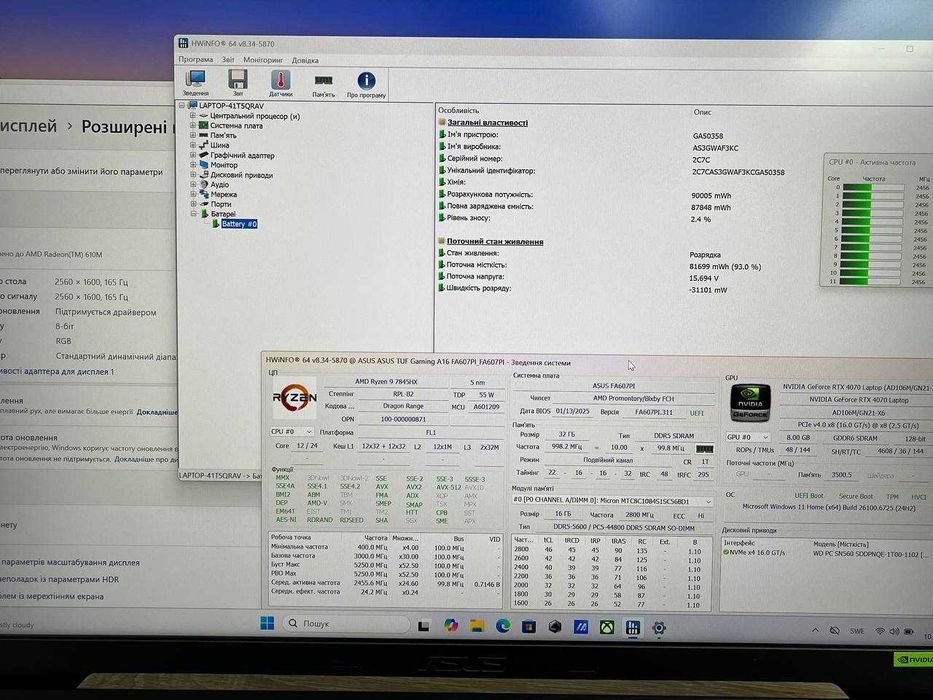The width and height of the screenshot is (933, 700).
Task: Click the AMD Ryzen 9 7845HX name field
Action: pos(386,382)
